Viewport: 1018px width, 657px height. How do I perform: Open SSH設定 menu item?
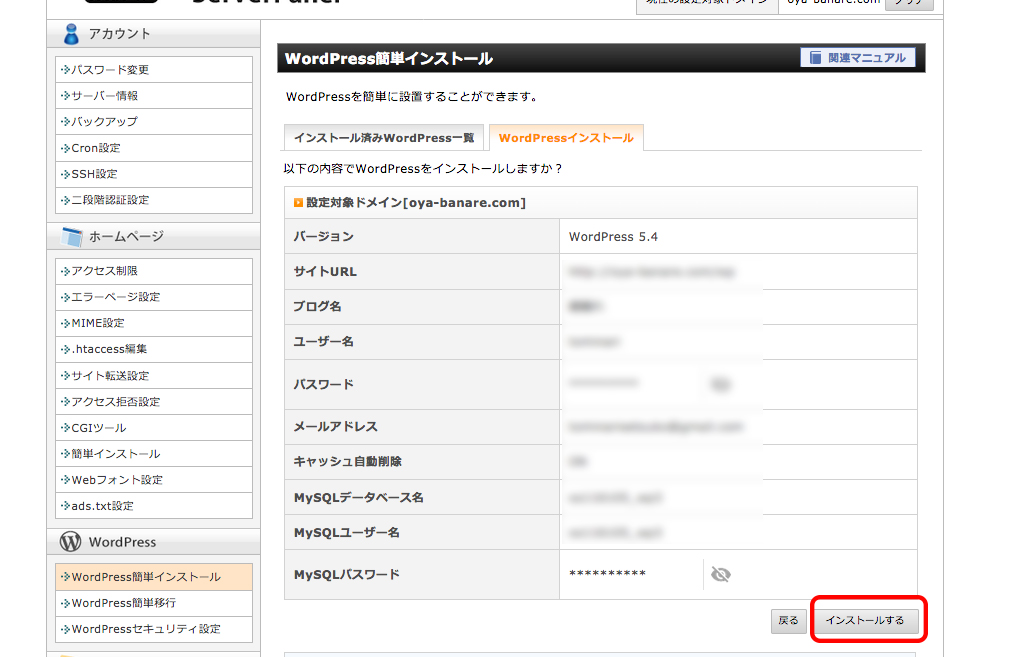(x=154, y=174)
